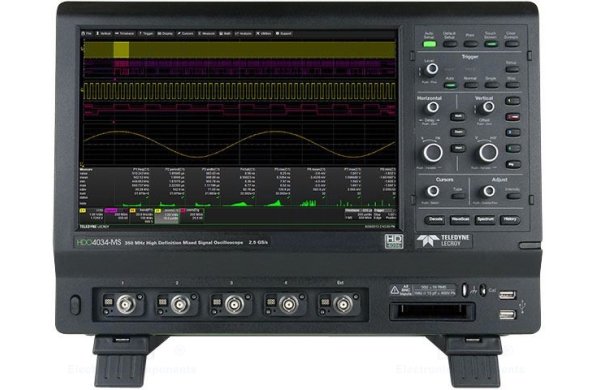The image size is (600, 390).
Task: Select the channel 3 BNC input connector
Action: point(235,305)
